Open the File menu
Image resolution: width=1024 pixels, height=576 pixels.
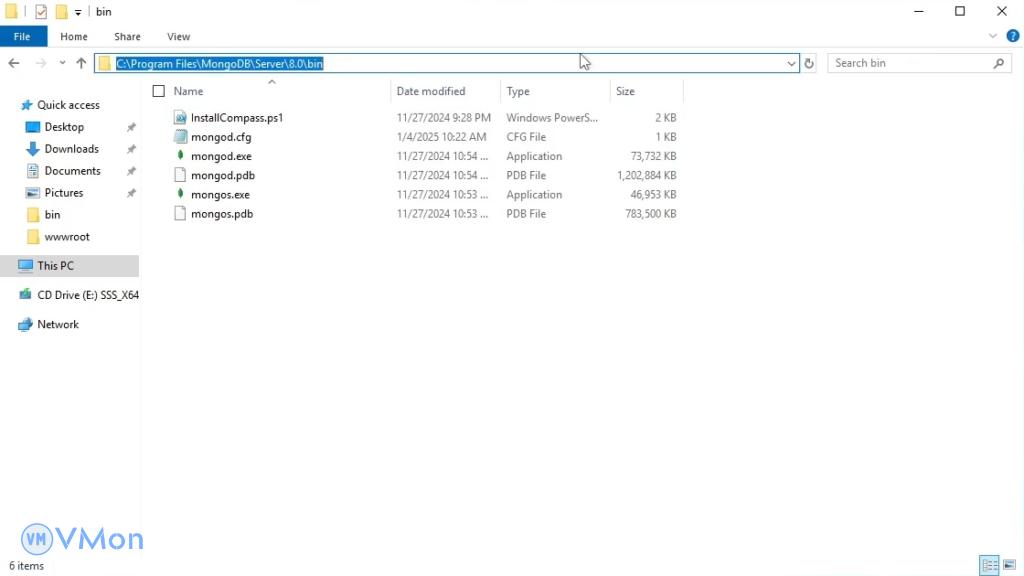pyautogui.click(x=22, y=37)
